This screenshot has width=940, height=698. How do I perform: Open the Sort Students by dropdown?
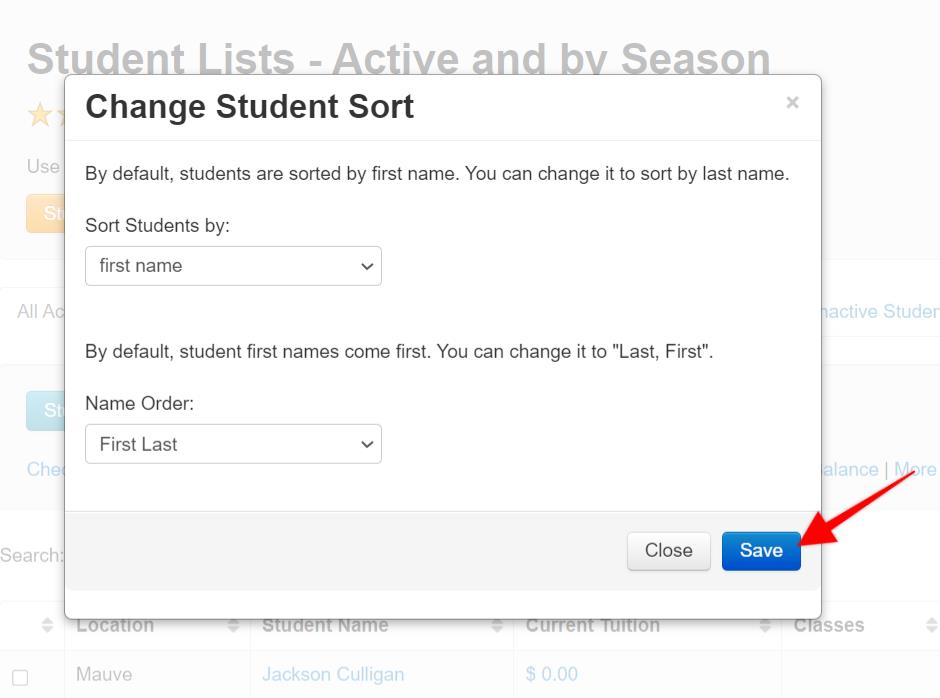(233, 266)
